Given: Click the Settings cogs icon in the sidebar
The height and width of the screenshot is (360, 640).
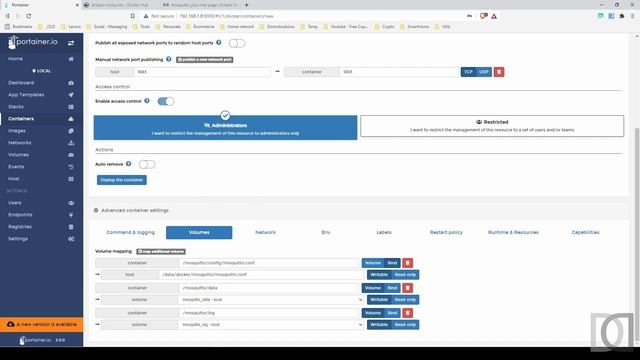Looking at the screenshot, I should [71, 239].
